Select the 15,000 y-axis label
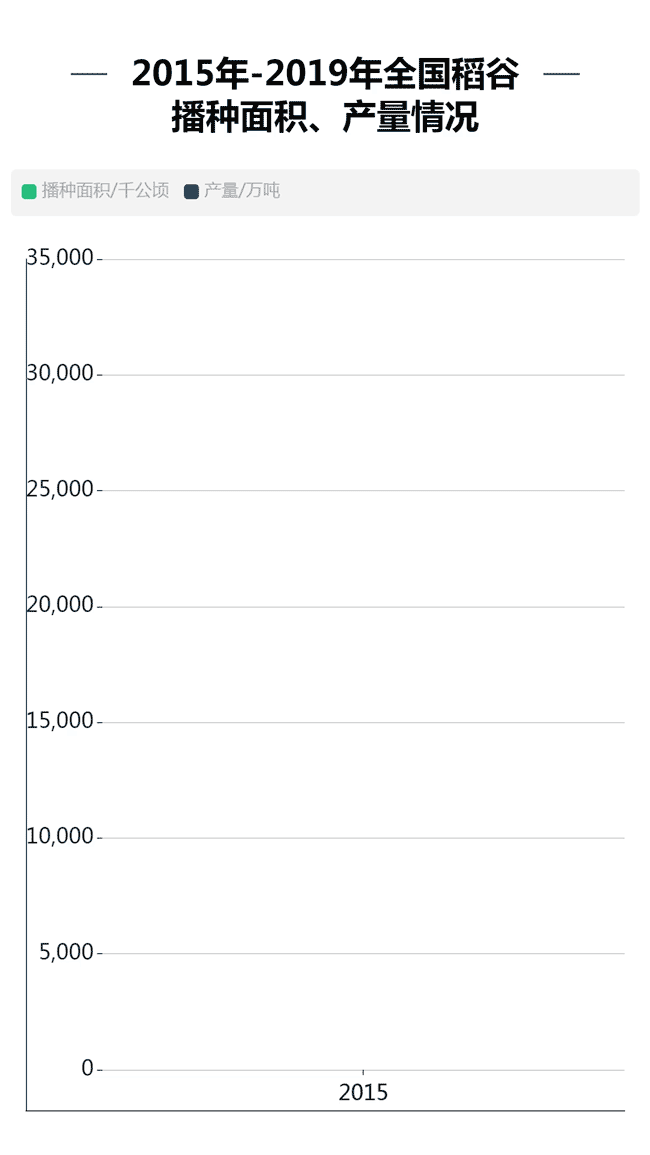650x1155 pixels. (60, 721)
